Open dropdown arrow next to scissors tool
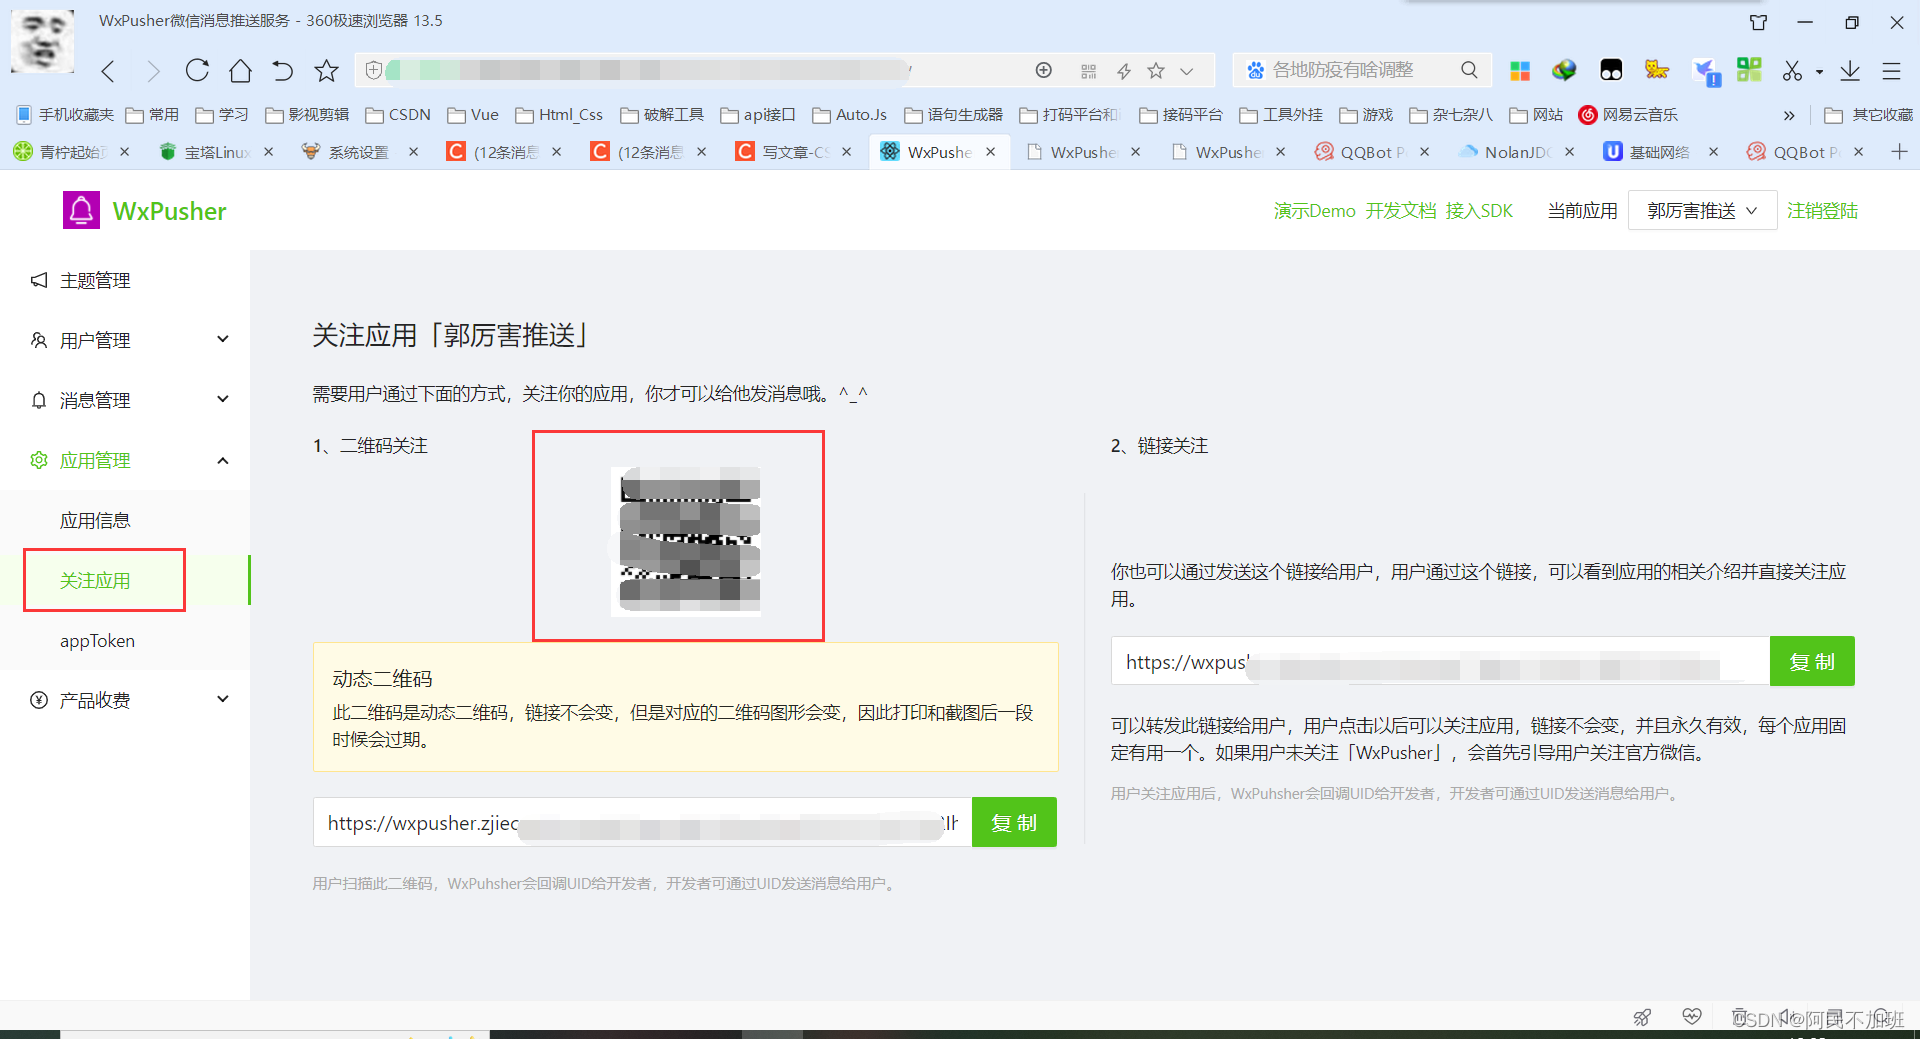 click(1819, 71)
